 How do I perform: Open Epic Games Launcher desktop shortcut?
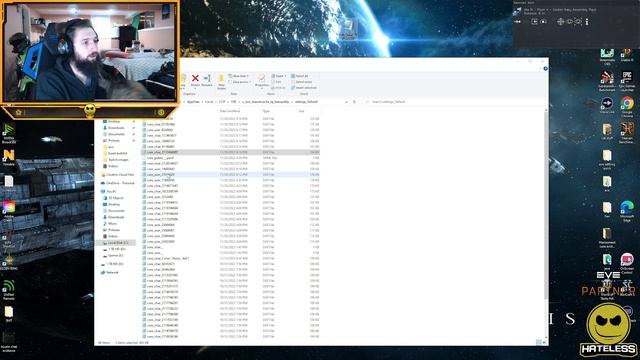tap(627, 77)
